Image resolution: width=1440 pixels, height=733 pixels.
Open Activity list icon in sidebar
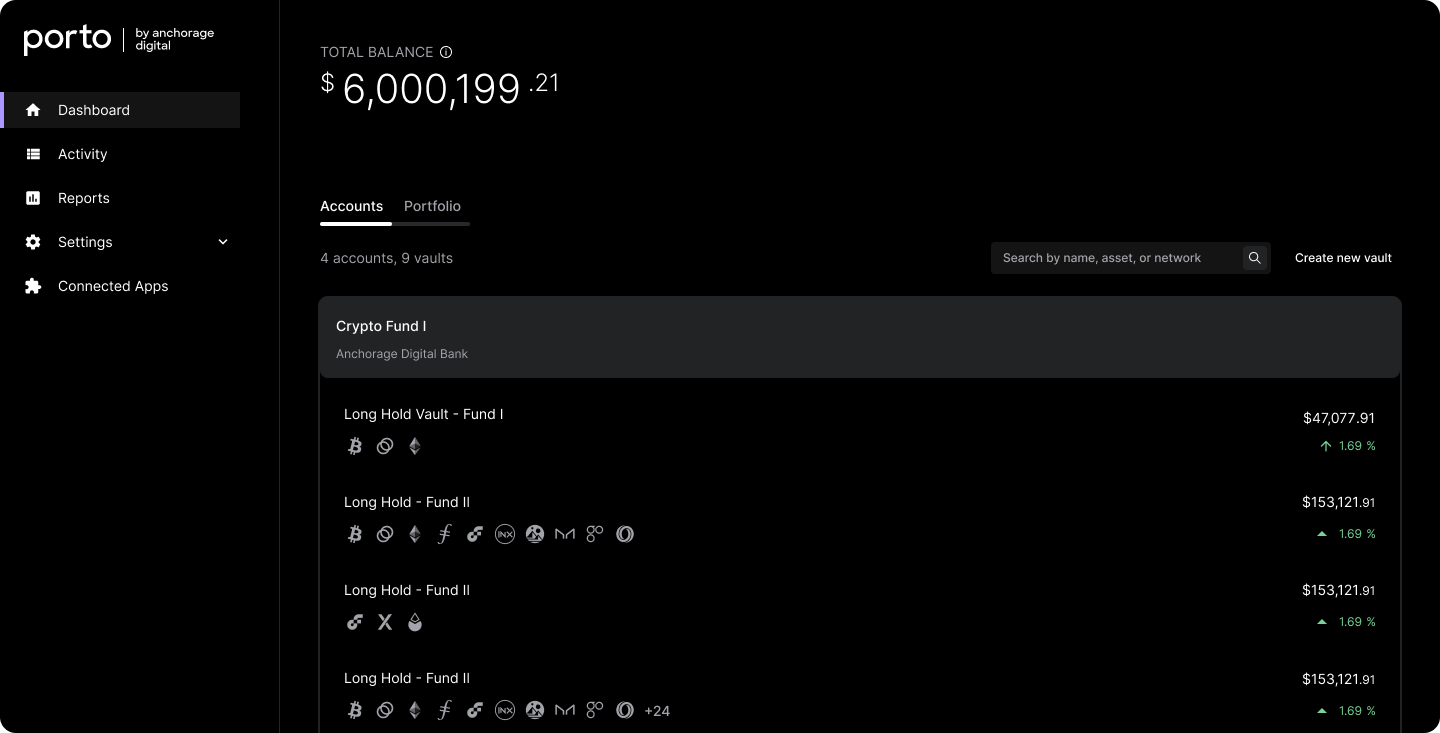[x=33, y=154]
